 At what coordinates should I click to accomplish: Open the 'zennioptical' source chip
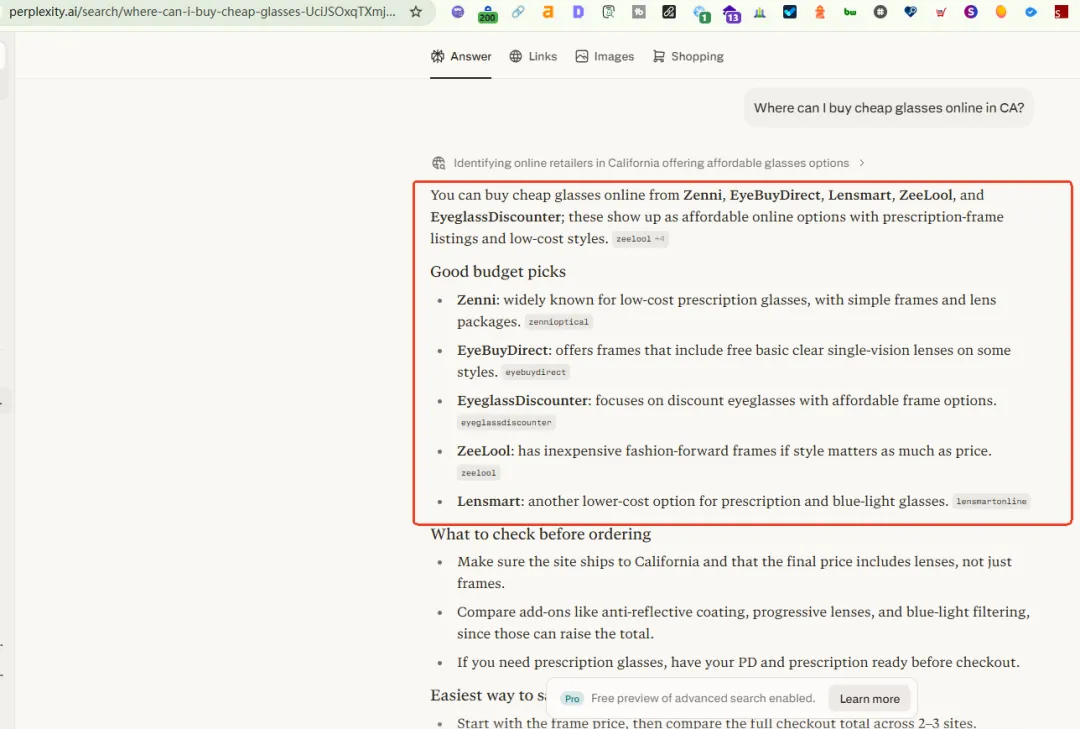[559, 322]
